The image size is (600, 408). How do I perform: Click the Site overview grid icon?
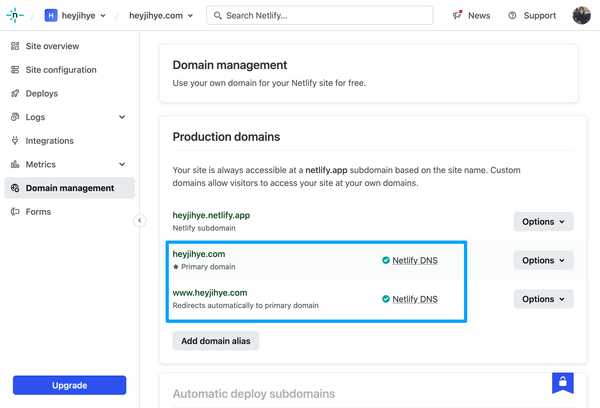[15, 46]
